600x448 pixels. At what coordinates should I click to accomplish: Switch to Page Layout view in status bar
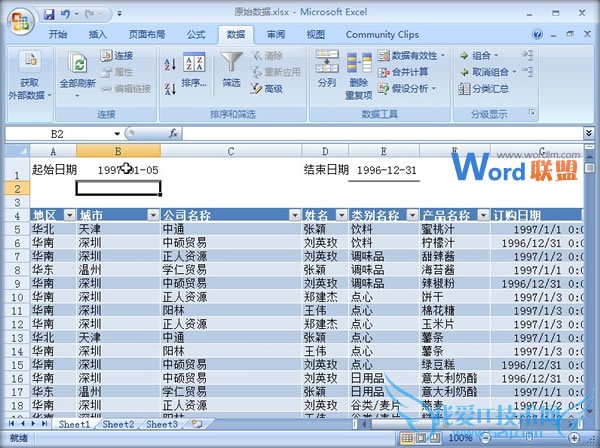coord(421,438)
